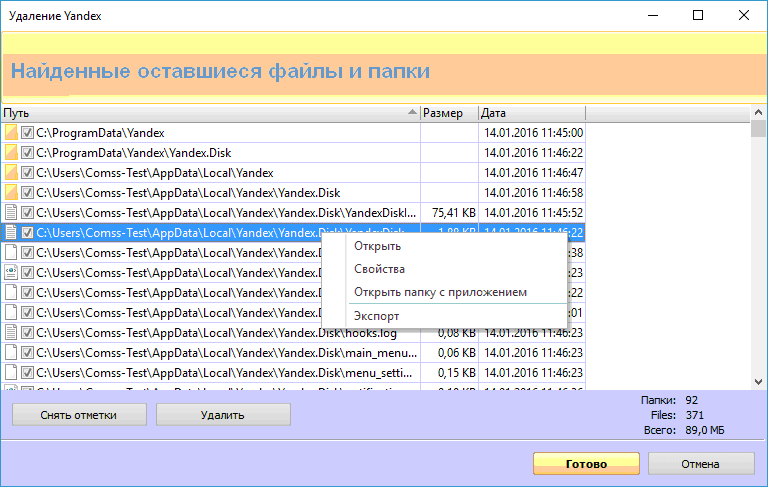Click Папки count value 92
Viewport: 768px width, 487px height.
(692, 400)
